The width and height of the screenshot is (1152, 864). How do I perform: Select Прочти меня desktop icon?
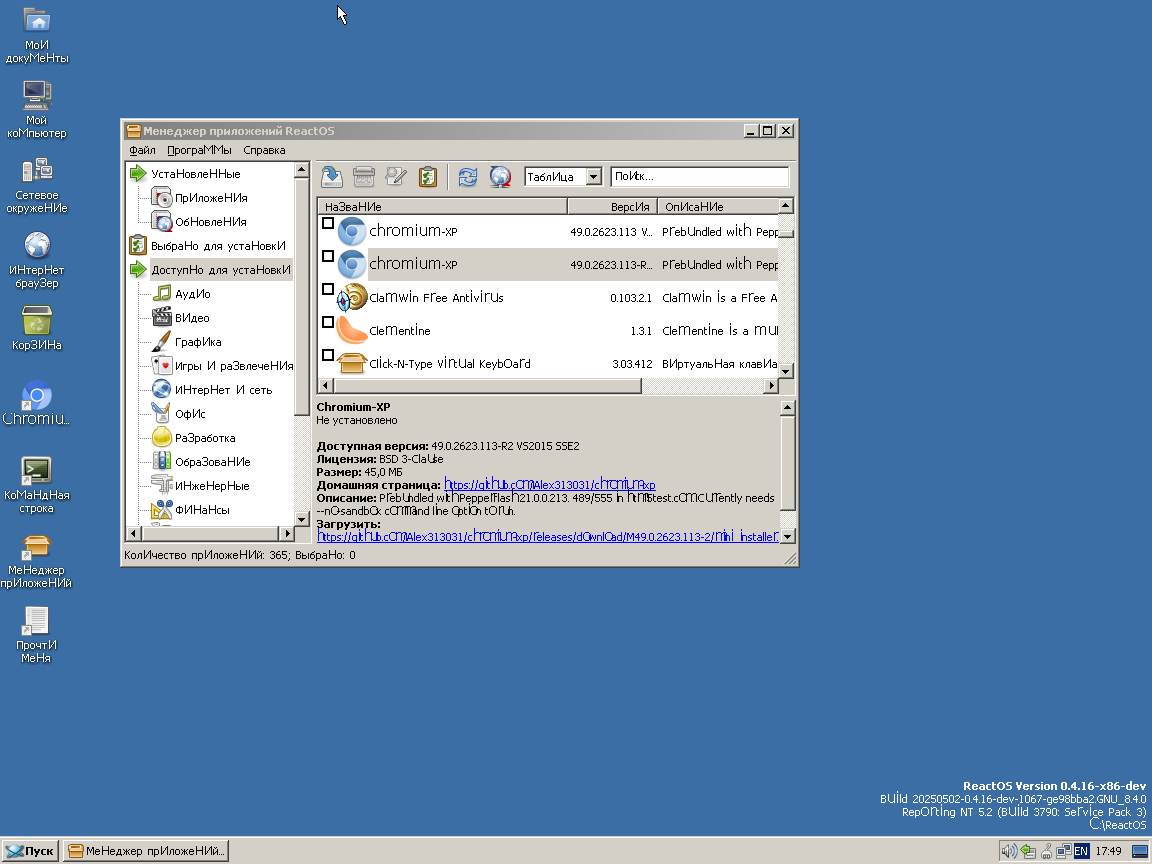click(x=37, y=635)
